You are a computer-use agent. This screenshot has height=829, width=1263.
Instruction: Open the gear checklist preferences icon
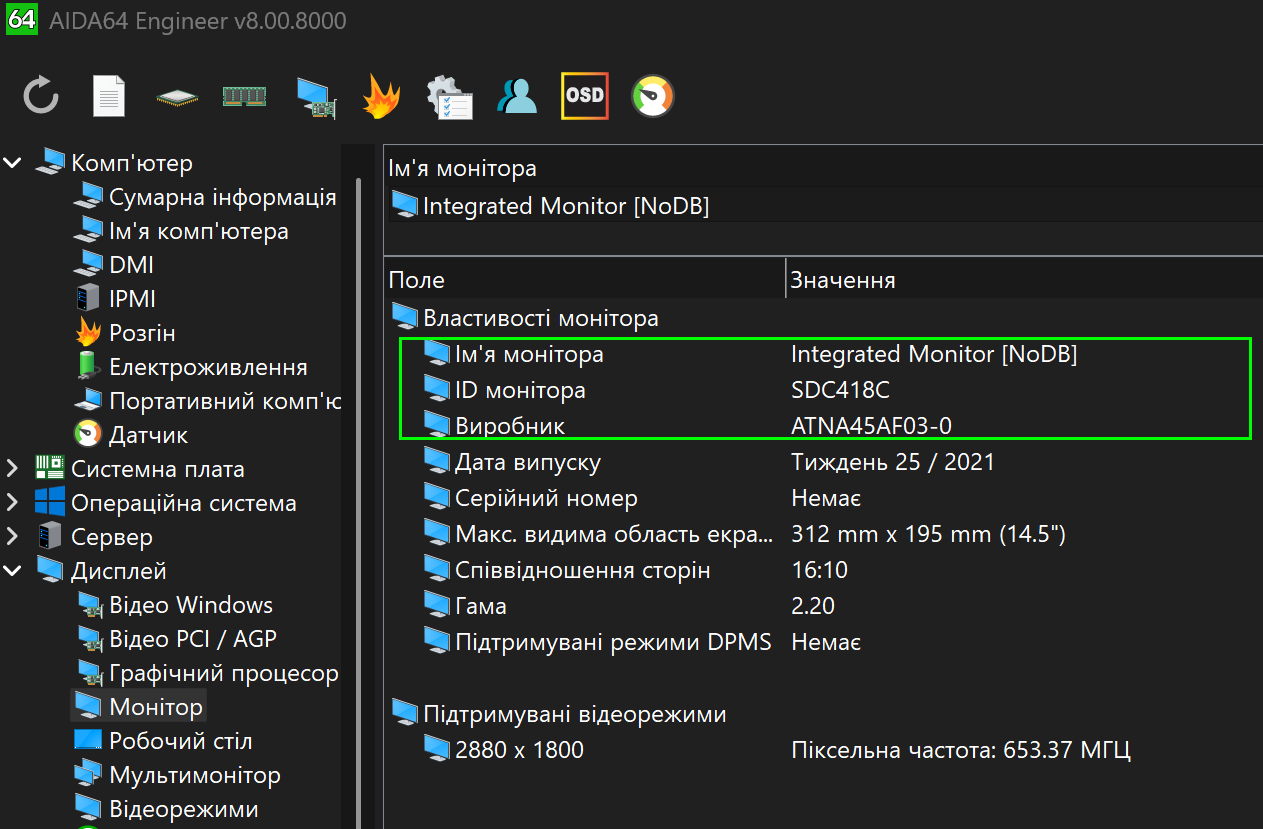tap(449, 97)
